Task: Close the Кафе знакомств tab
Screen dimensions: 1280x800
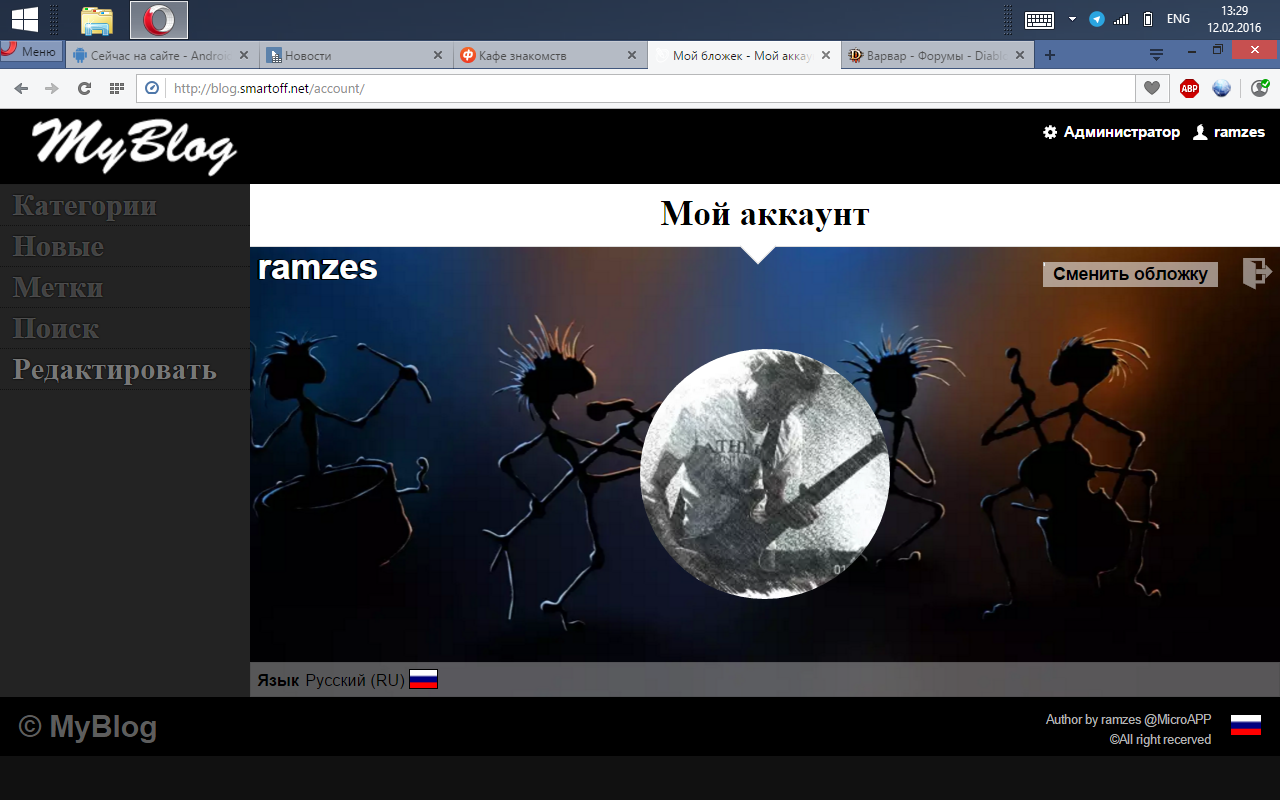Action: click(632, 55)
